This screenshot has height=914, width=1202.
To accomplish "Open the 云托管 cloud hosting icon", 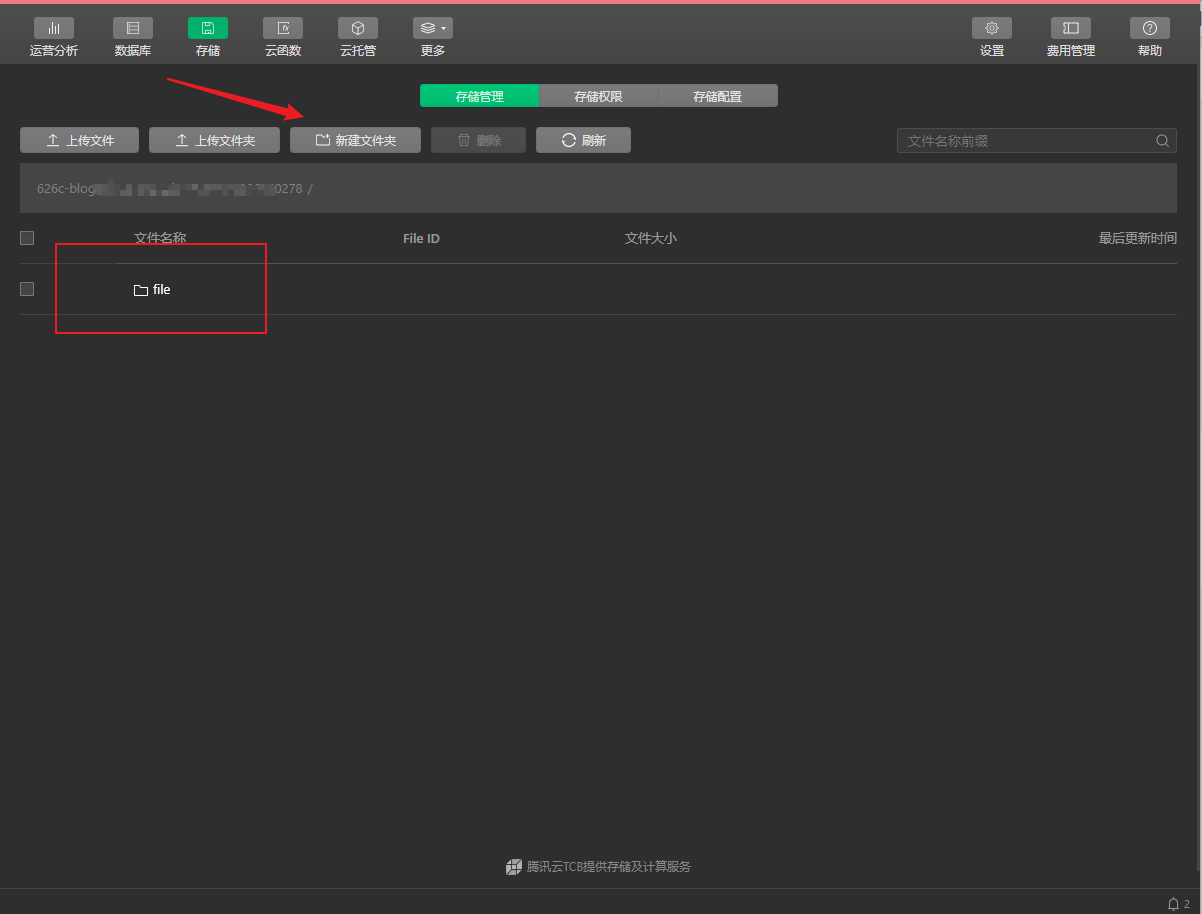I will [358, 28].
